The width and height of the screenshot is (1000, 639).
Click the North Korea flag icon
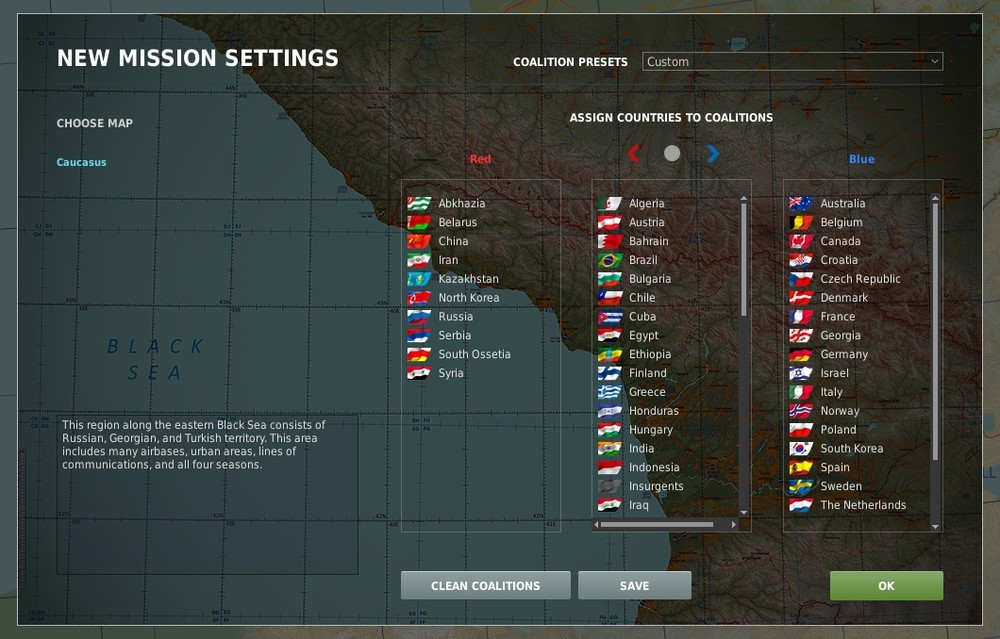click(419, 297)
